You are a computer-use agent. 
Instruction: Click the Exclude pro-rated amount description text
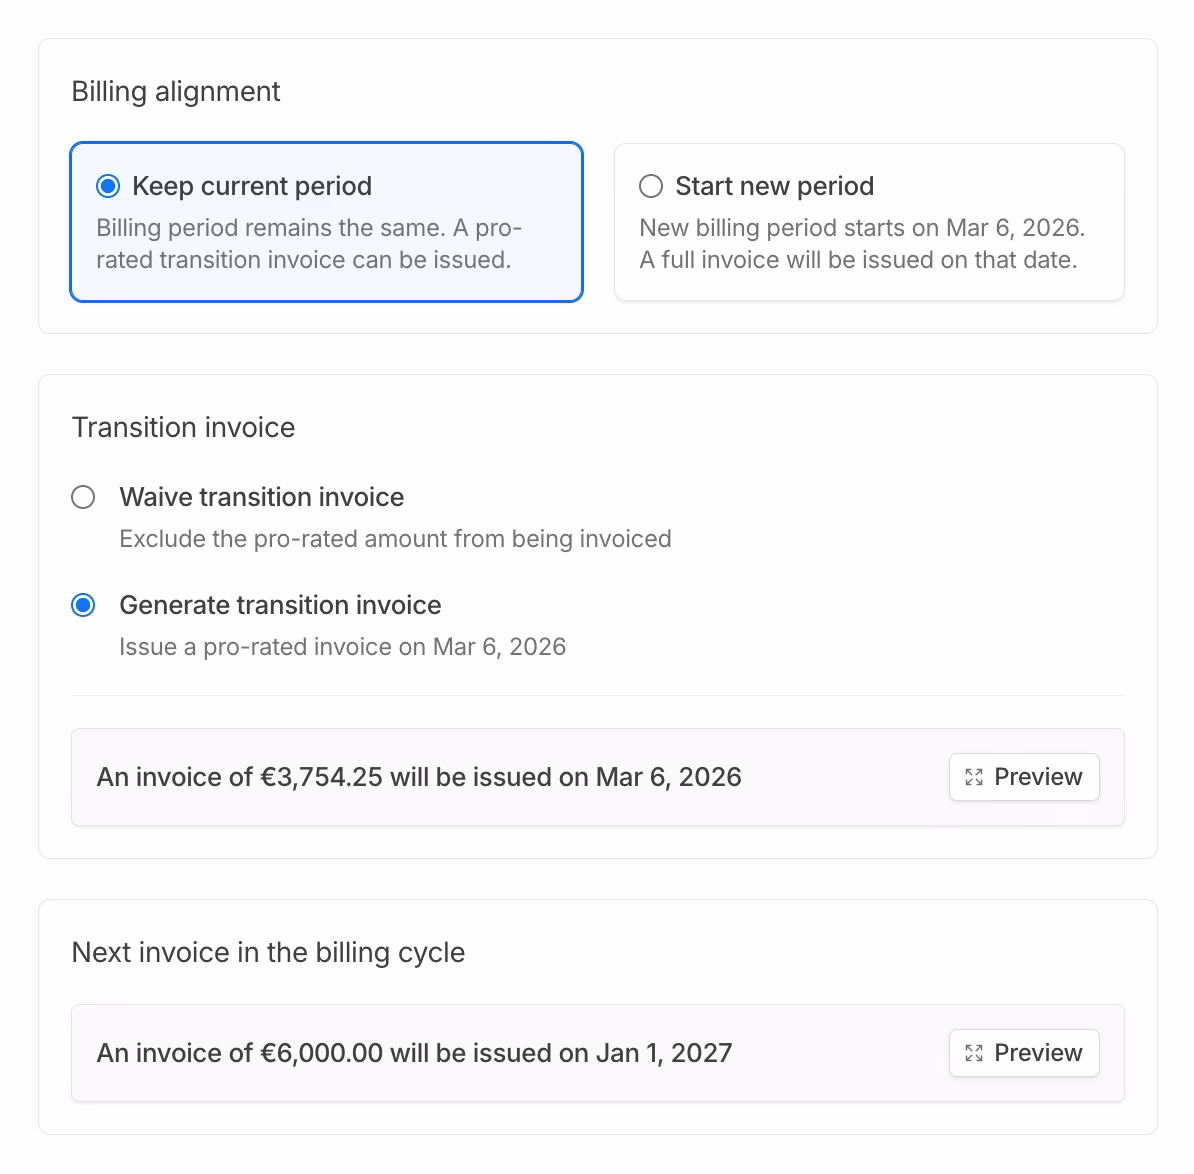coord(395,538)
